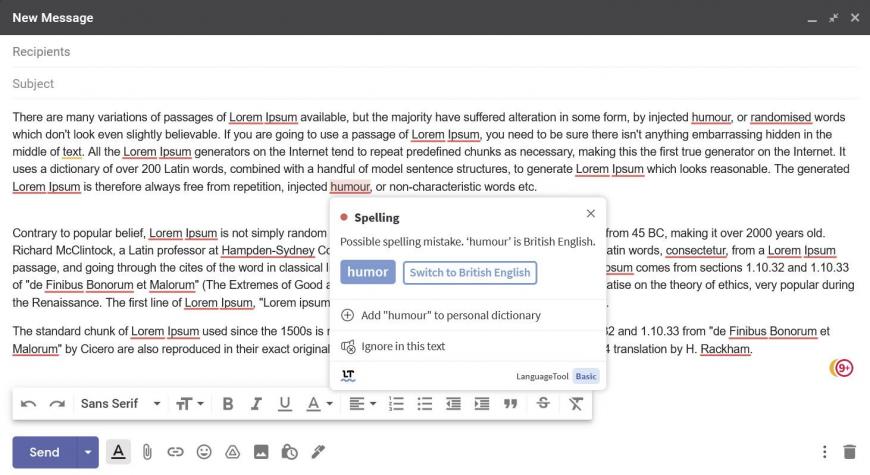Toggle italic formatting

[x=256, y=404]
